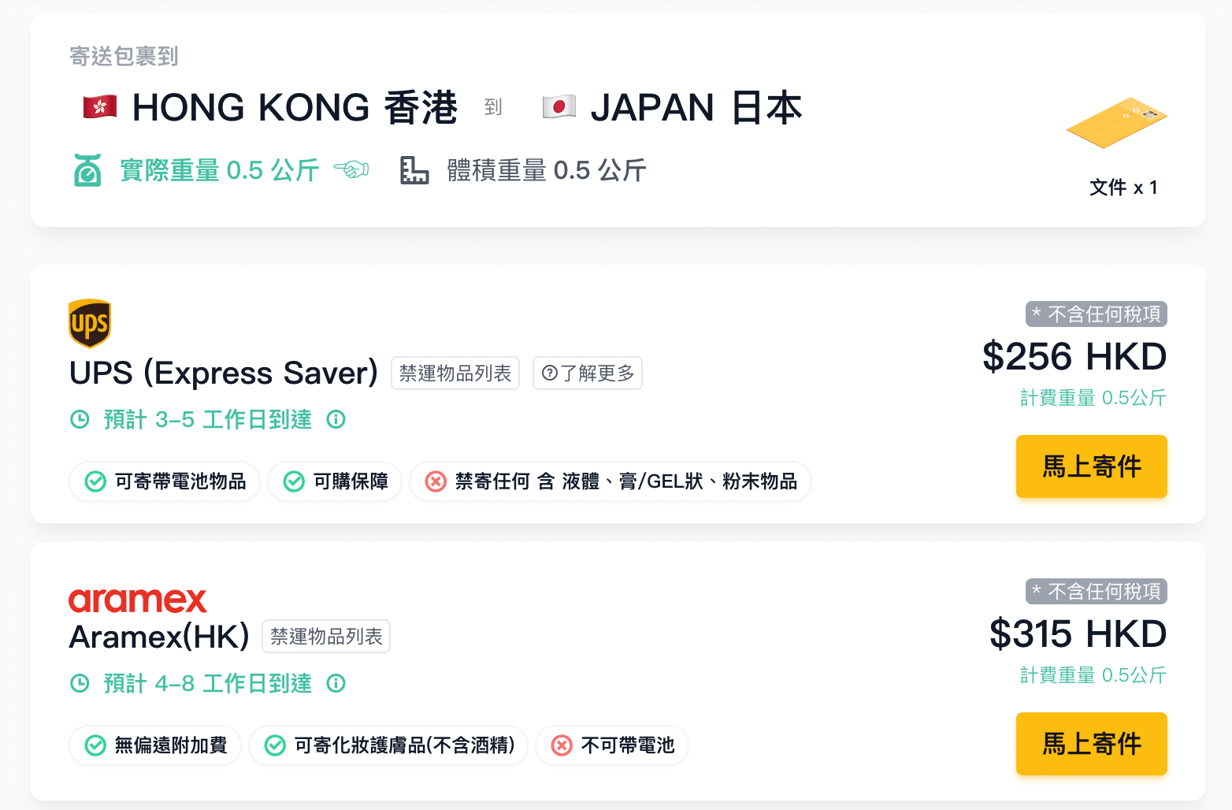Click the 可購保障 insurance tag
Viewport: 1232px width, 810px height.
click(335, 482)
